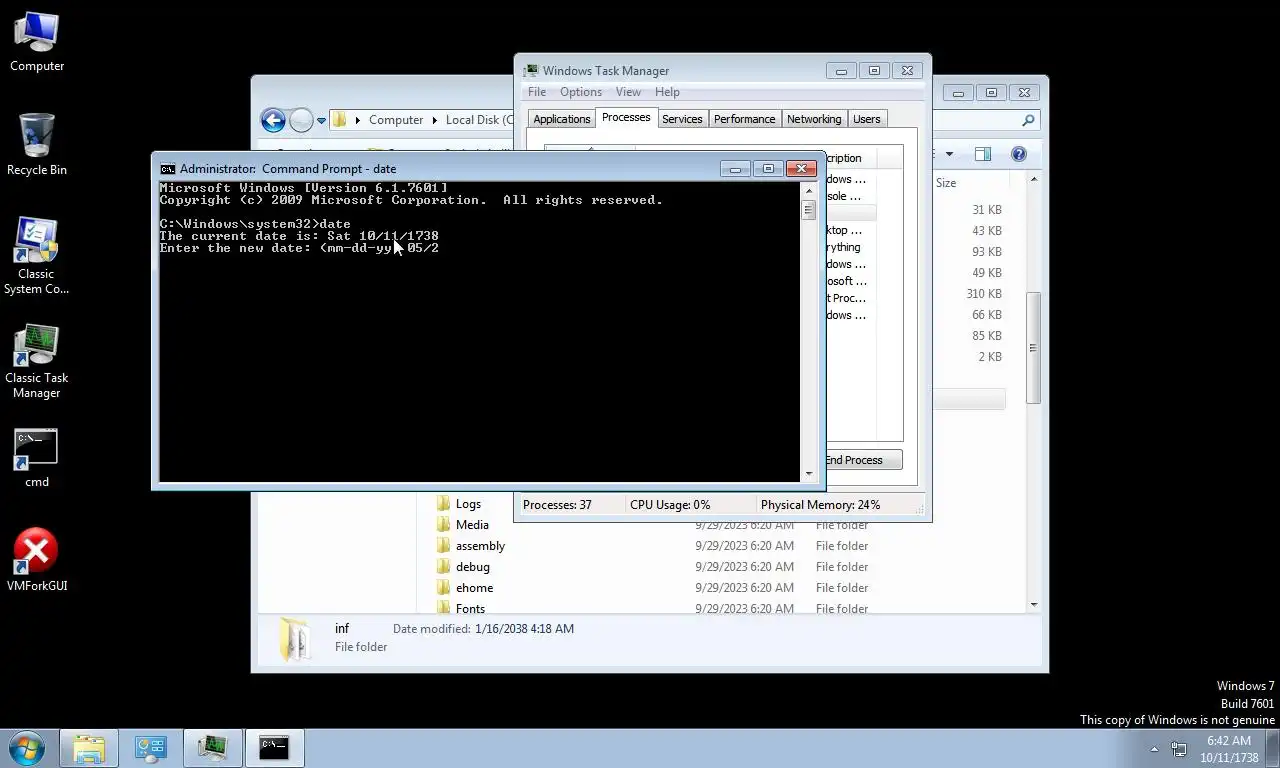Click the Command Prompt scrollbar thumb

[808, 210]
